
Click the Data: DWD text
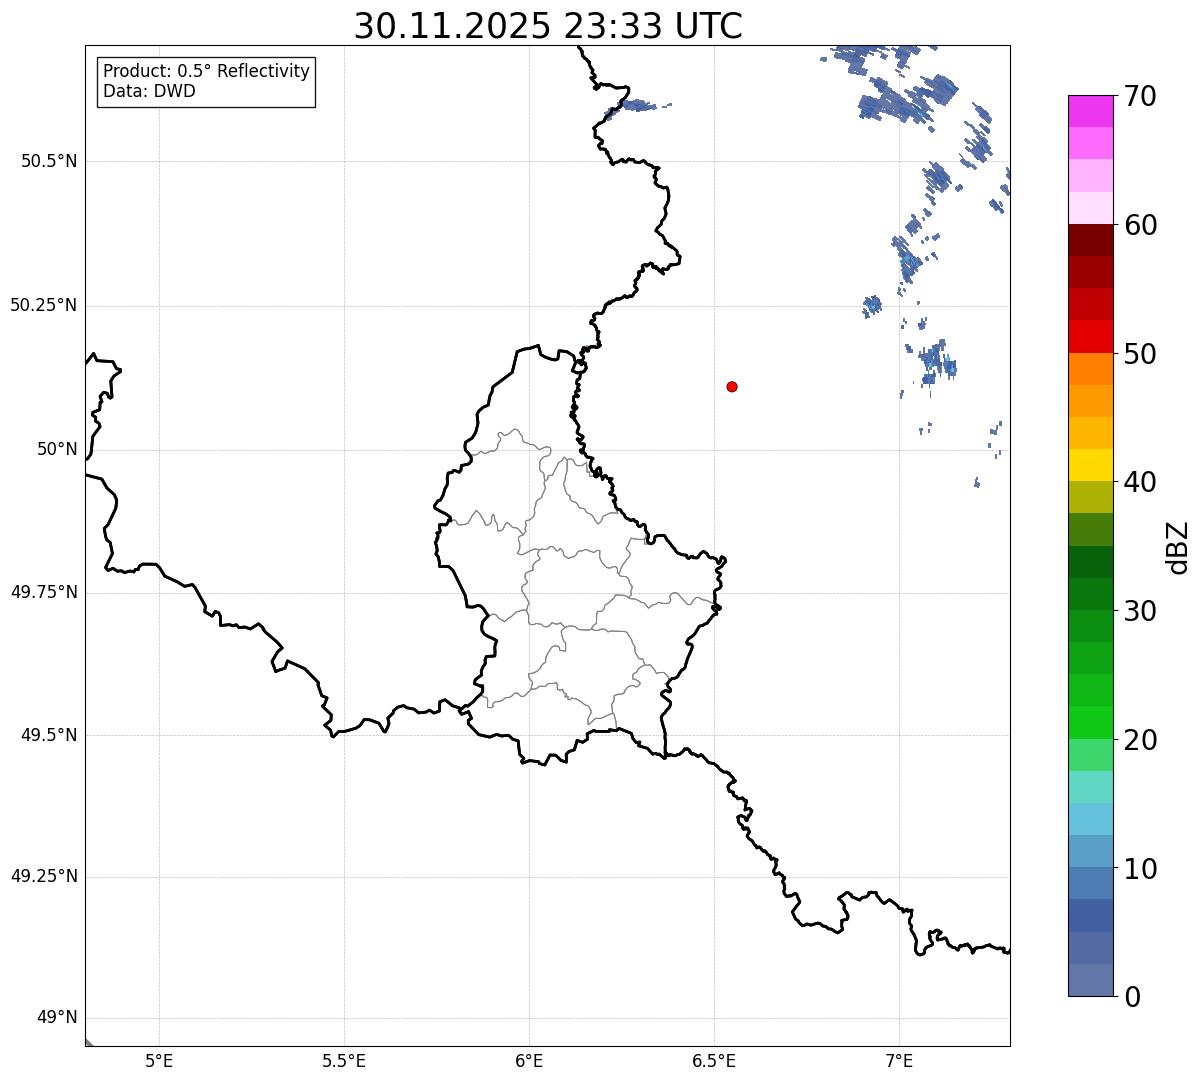coord(149,92)
